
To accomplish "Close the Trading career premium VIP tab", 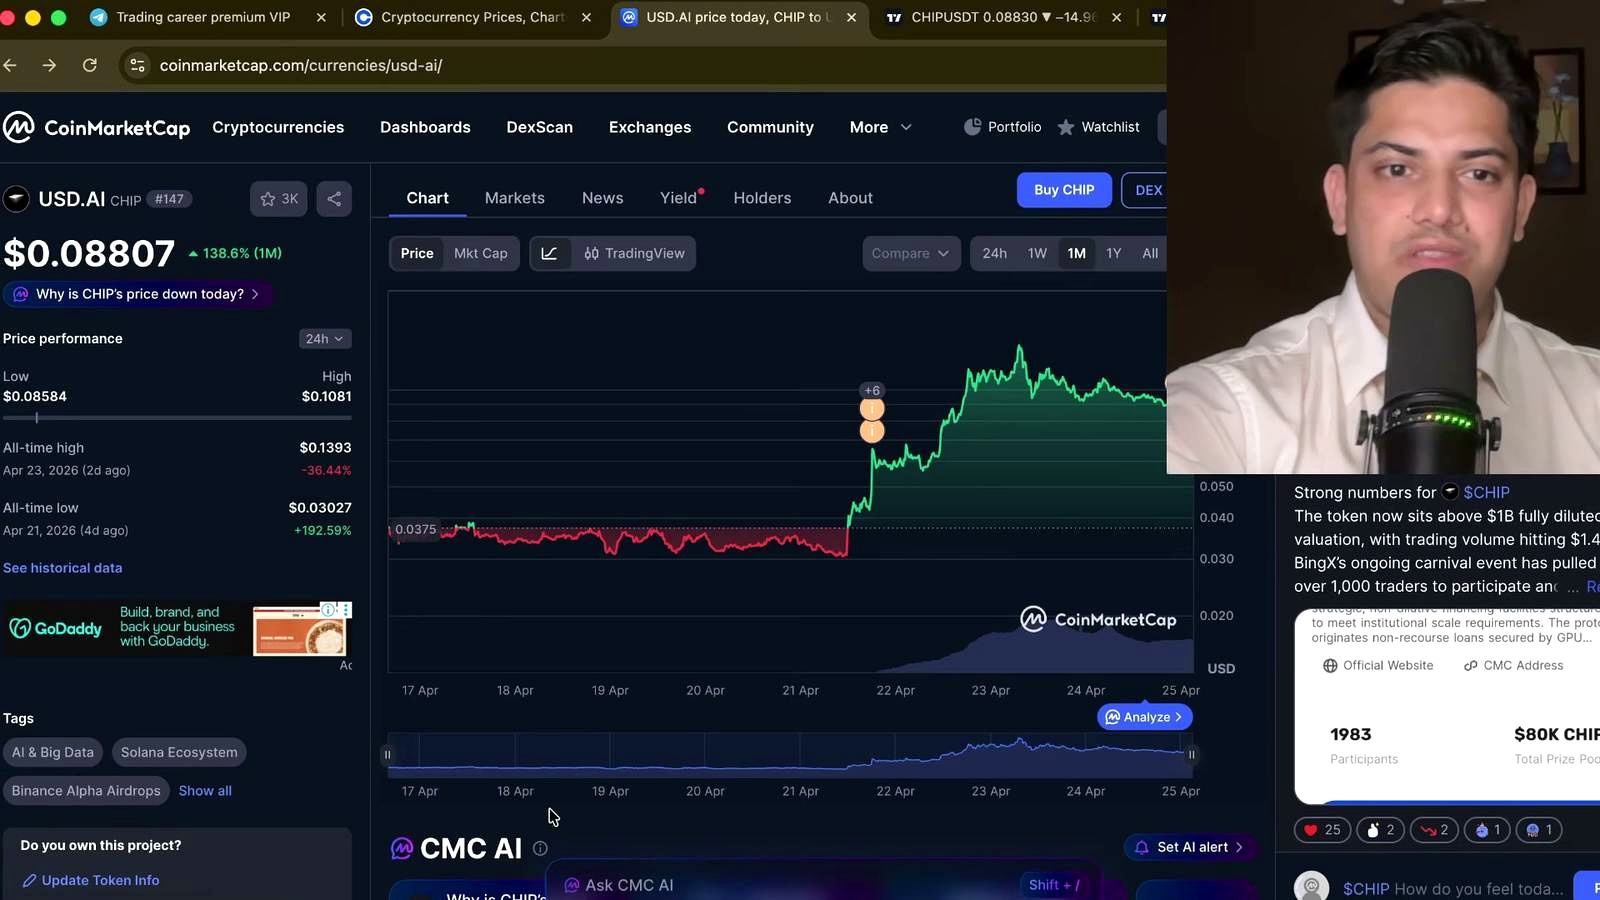I will click(x=321, y=17).
